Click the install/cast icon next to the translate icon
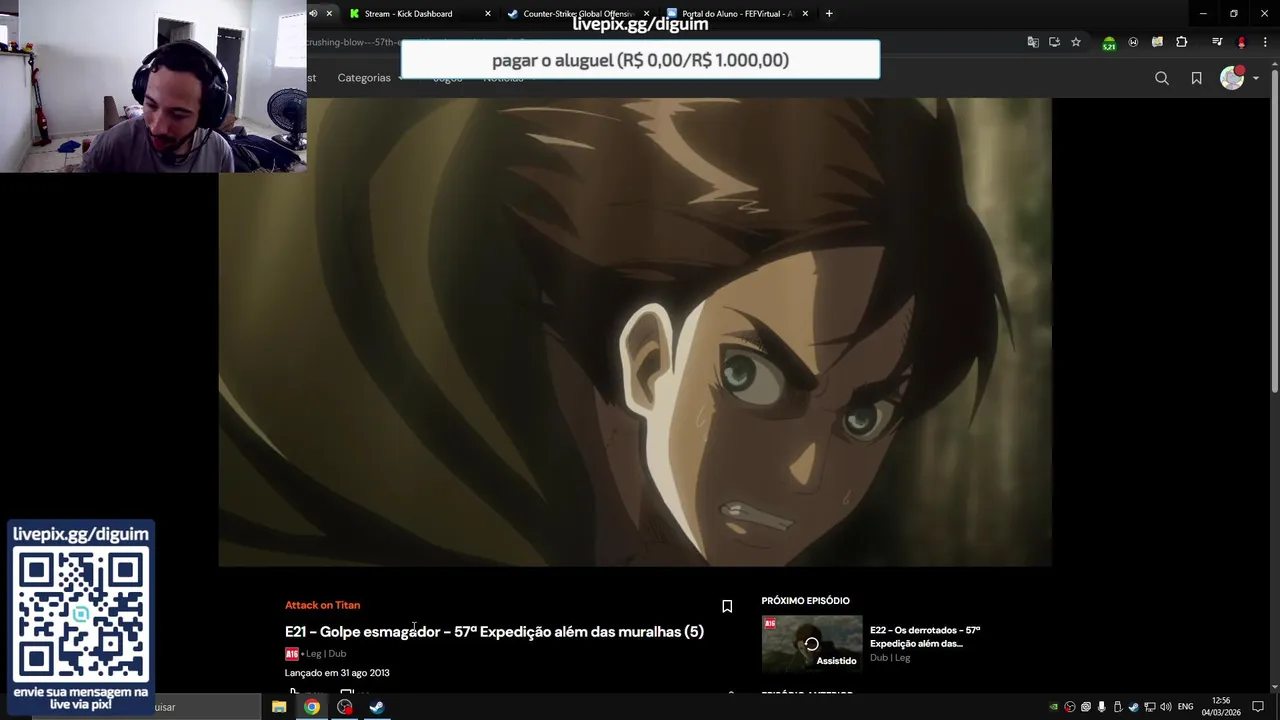Image resolution: width=1280 pixels, height=720 pixels. click(1054, 42)
